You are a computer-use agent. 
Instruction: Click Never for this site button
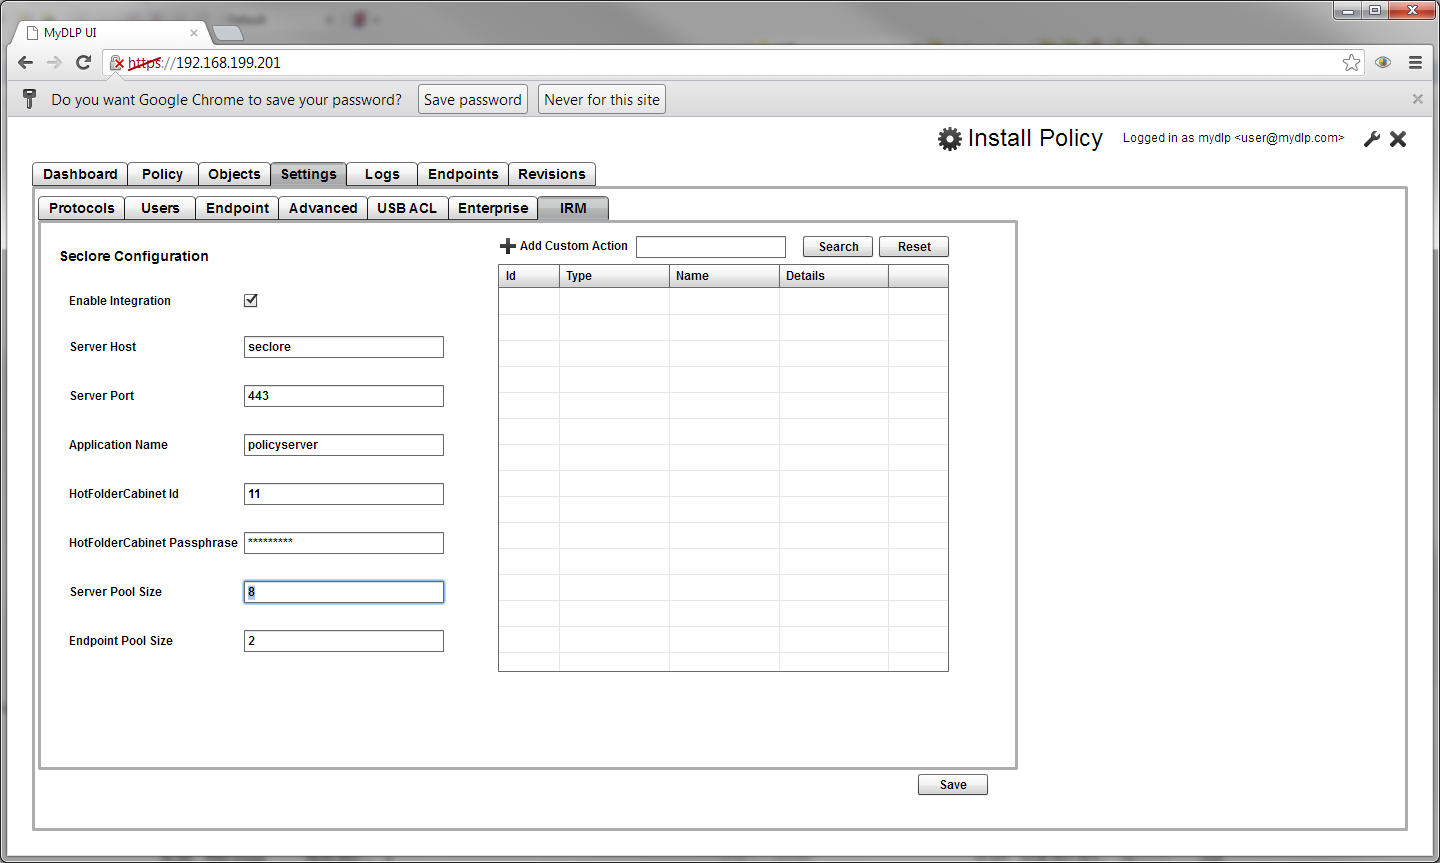click(602, 100)
